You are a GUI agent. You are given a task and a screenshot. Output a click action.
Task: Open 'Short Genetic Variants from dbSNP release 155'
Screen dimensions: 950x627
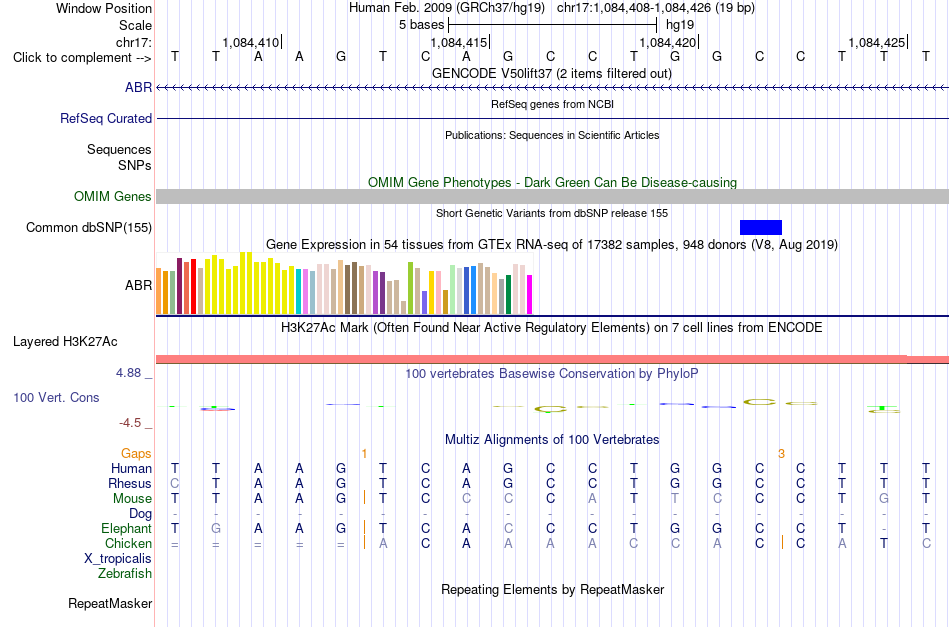(552, 213)
